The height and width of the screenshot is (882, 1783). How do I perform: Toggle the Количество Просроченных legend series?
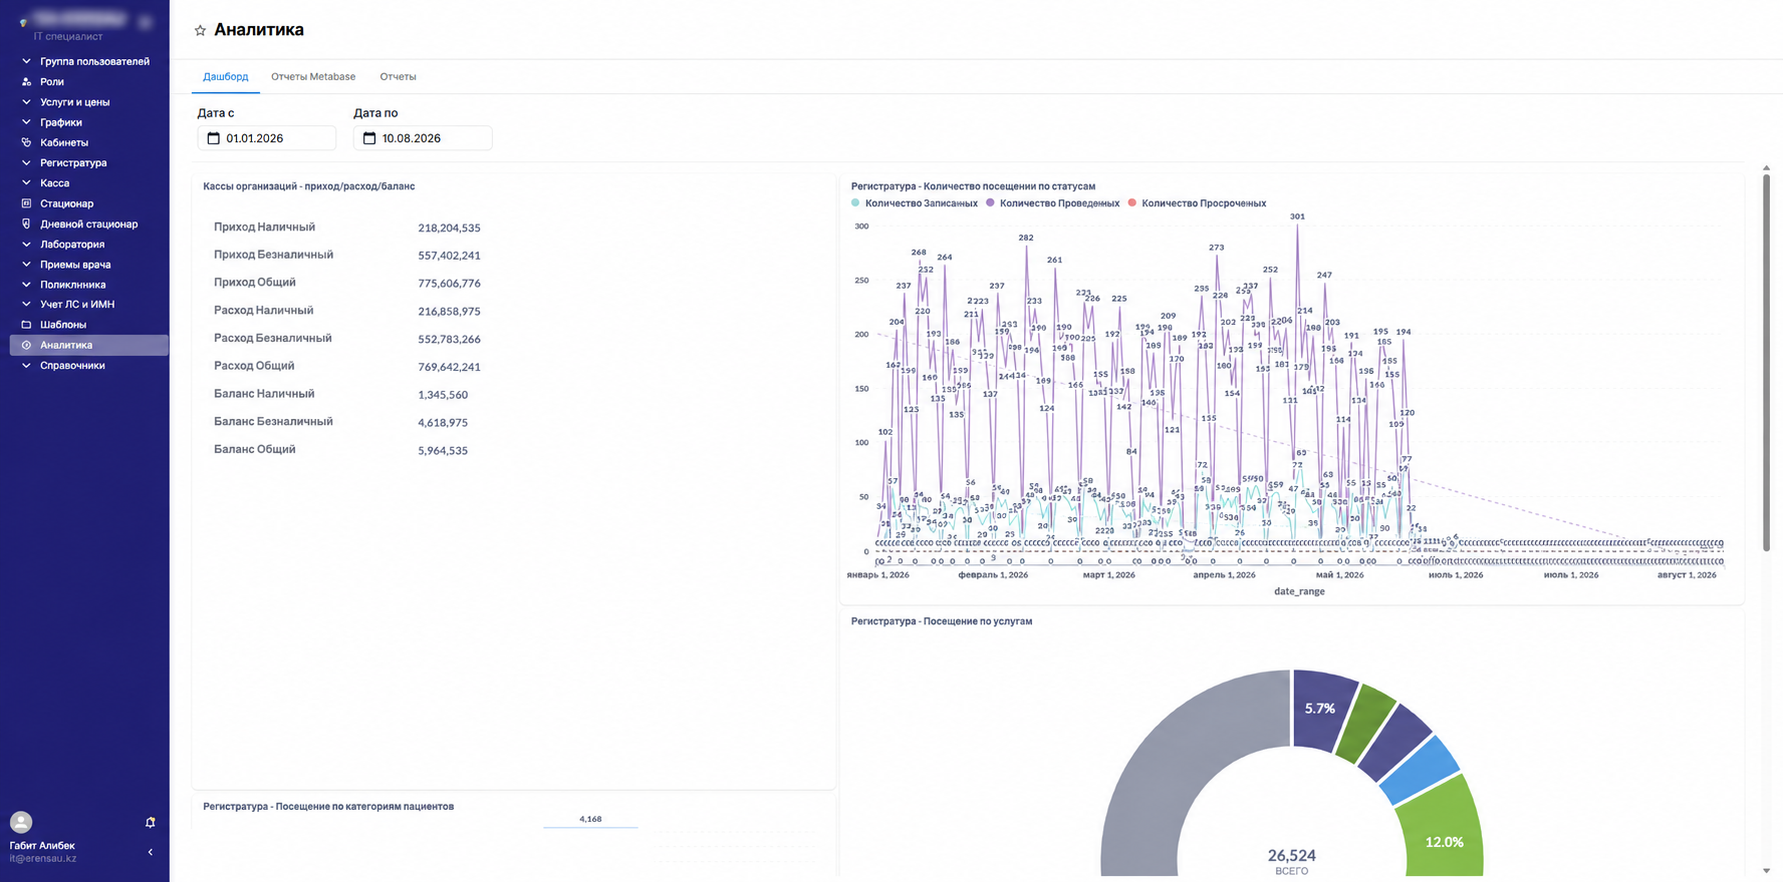tap(1197, 203)
